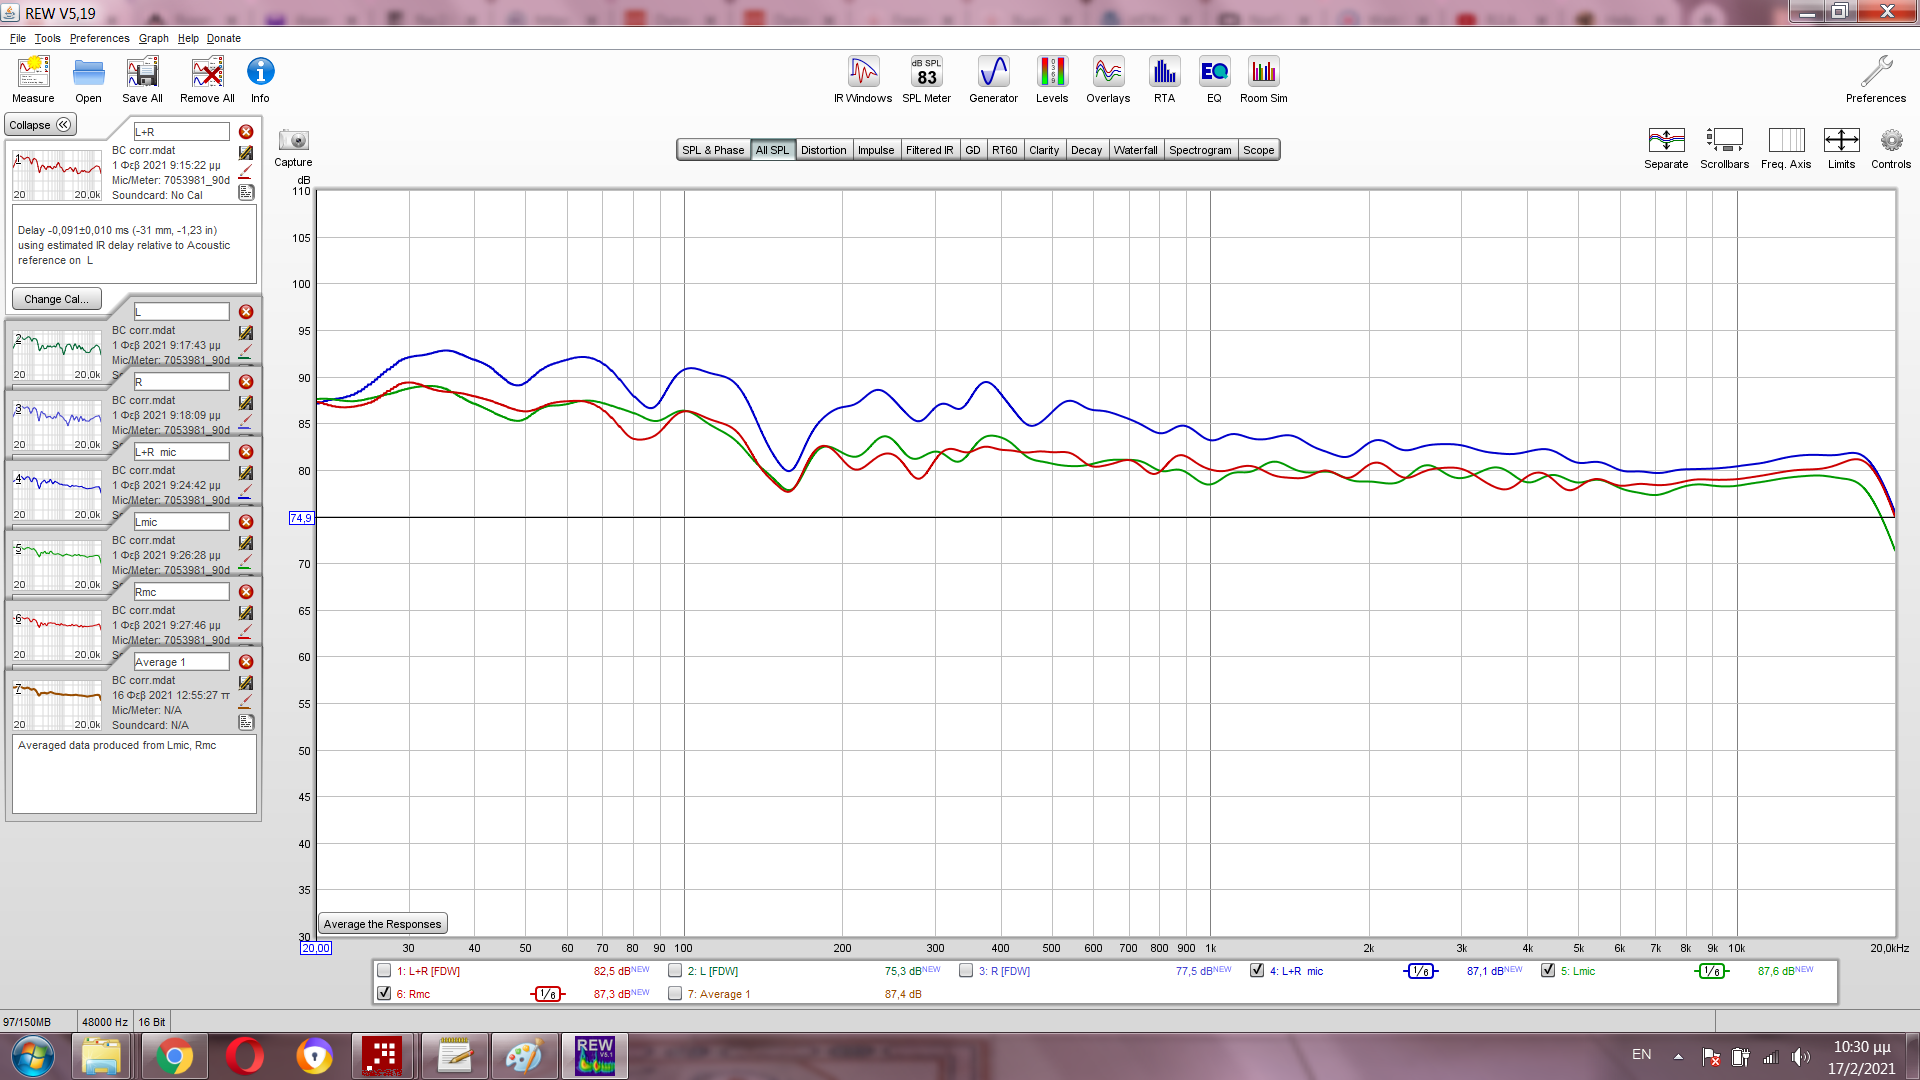
Task: Open the Graph menu
Action: coord(153,38)
